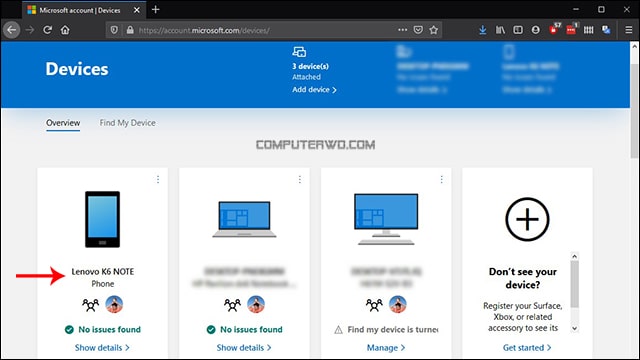Image resolution: width=640 pixels, height=360 pixels.
Task: Click the desktop monitor device image
Action: point(386,219)
